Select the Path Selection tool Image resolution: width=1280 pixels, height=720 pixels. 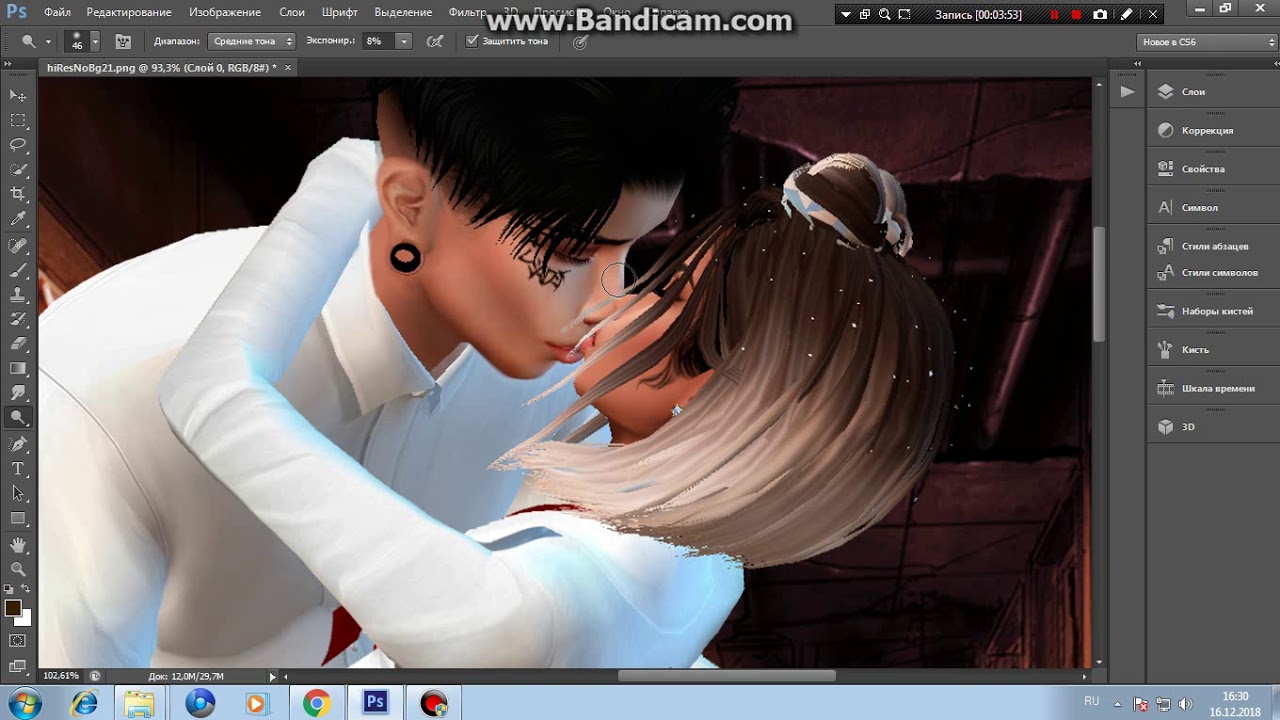pos(18,494)
